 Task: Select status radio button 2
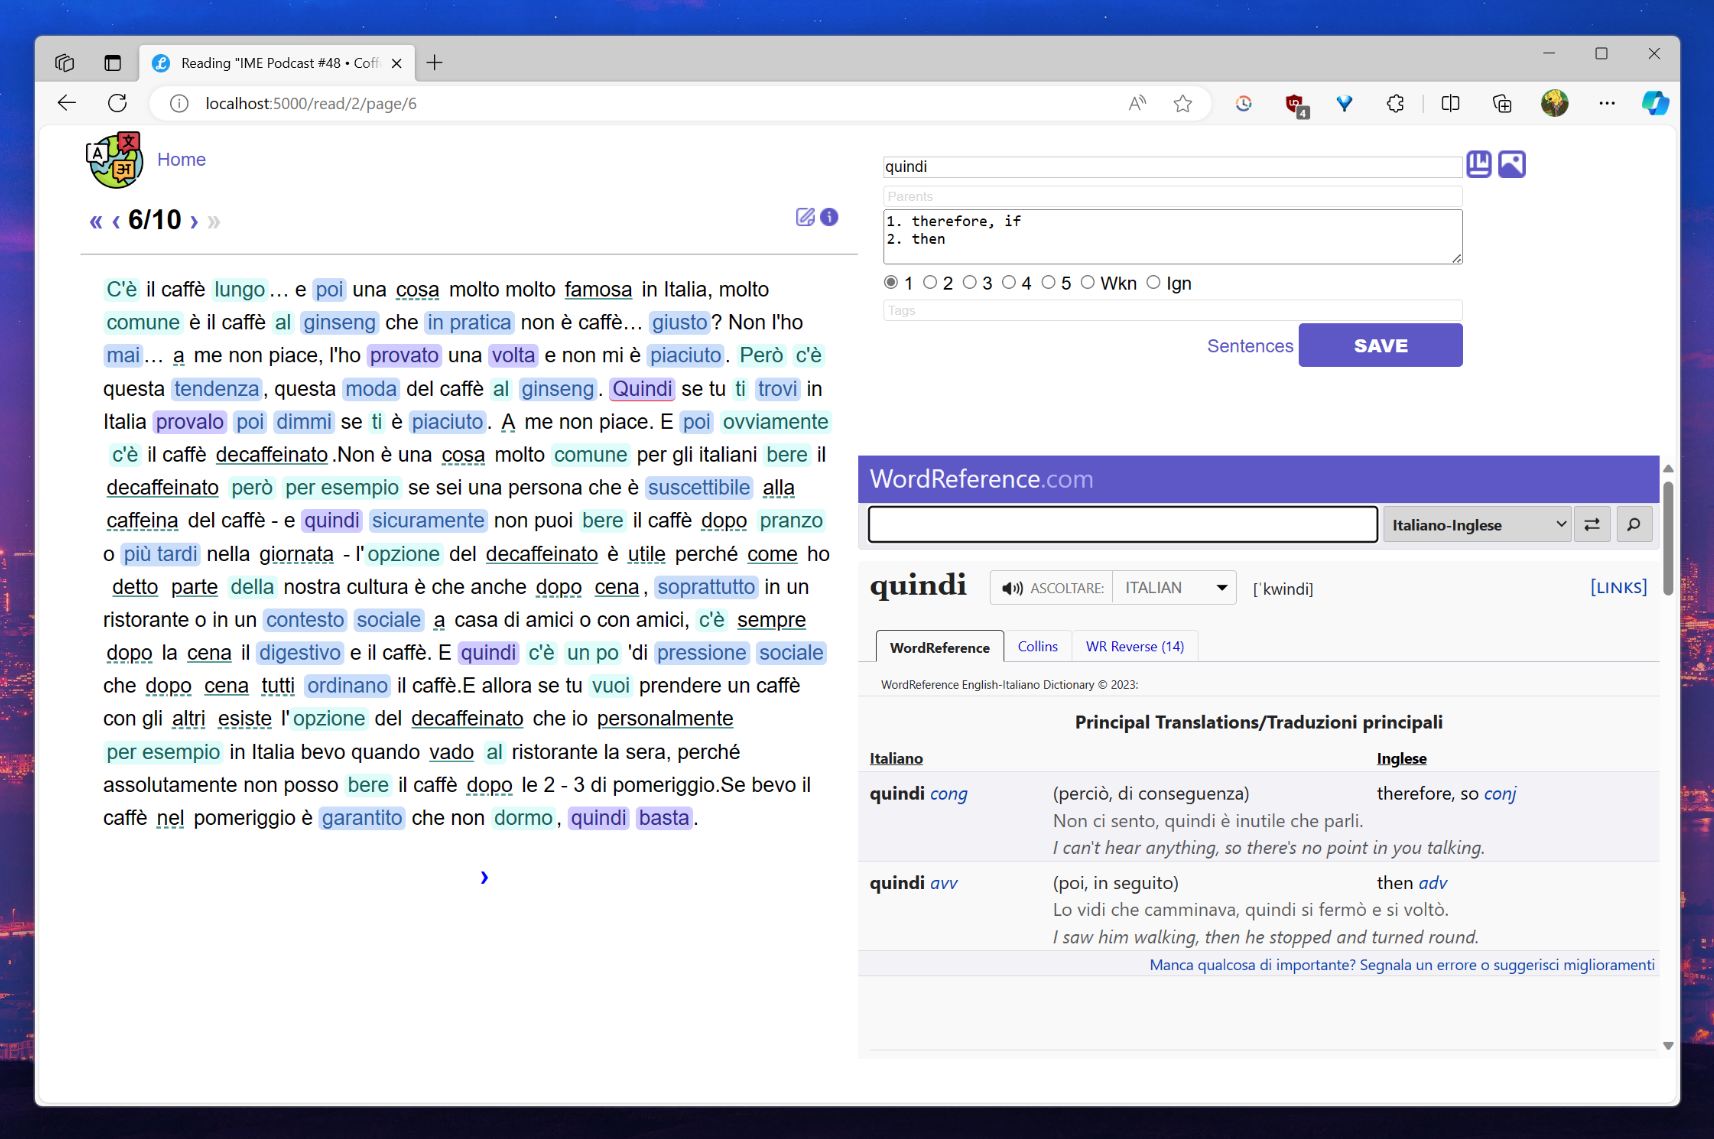pyautogui.click(x=930, y=283)
